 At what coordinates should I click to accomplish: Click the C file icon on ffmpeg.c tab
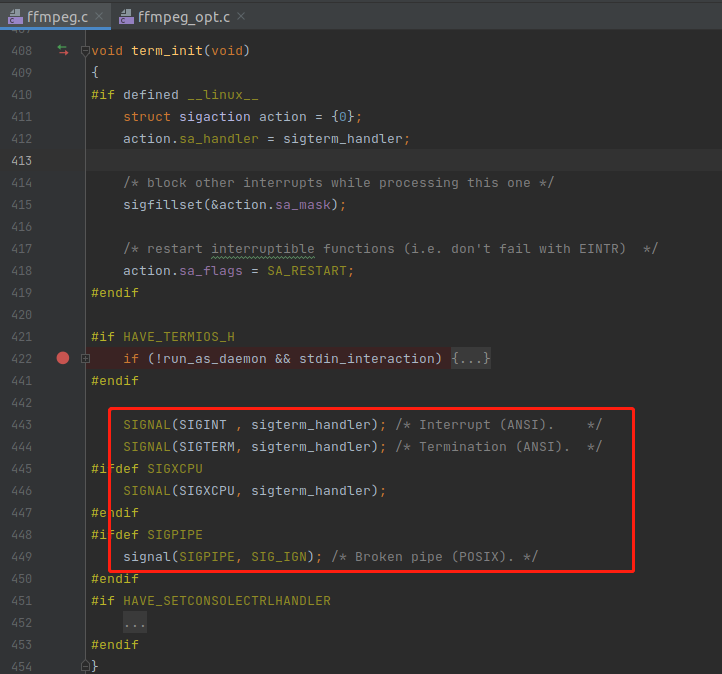[16, 17]
